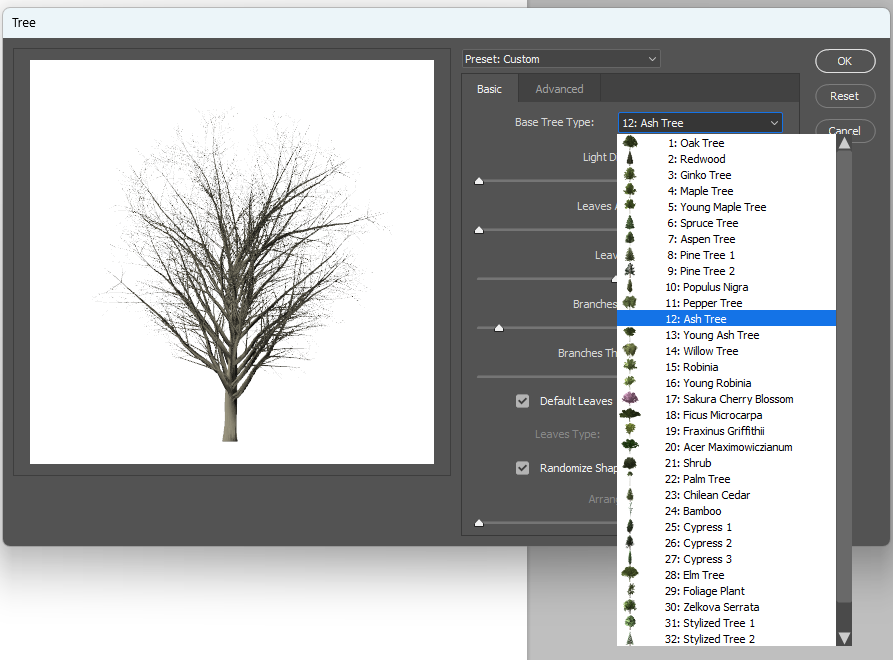
Task: Select the Redwood tree icon
Action: [x=630, y=158]
